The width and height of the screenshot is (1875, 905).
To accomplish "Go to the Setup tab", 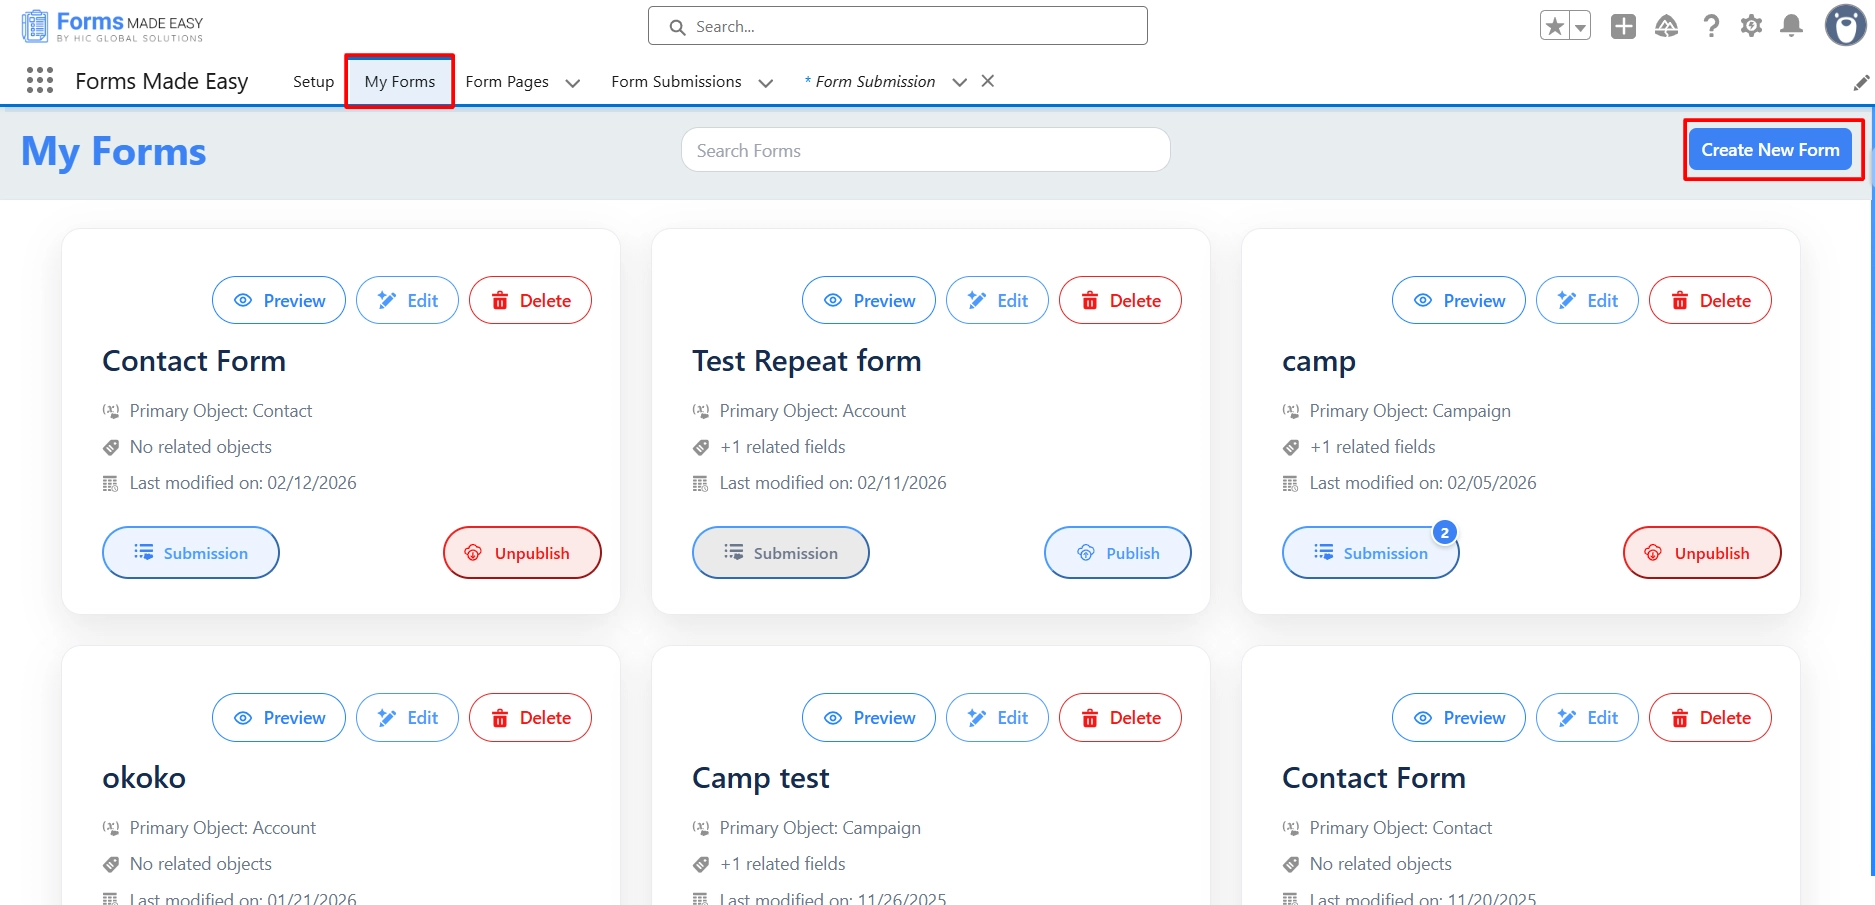I will point(313,82).
